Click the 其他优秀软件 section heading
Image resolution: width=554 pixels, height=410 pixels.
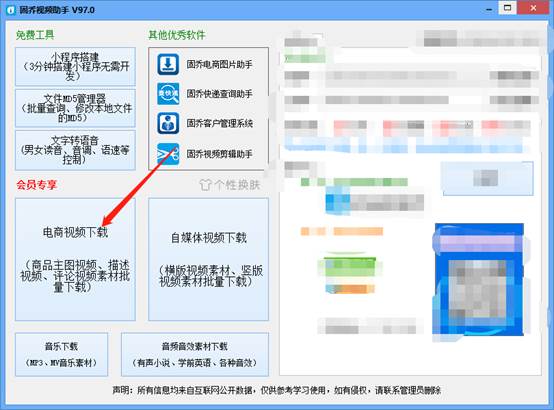point(177,35)
